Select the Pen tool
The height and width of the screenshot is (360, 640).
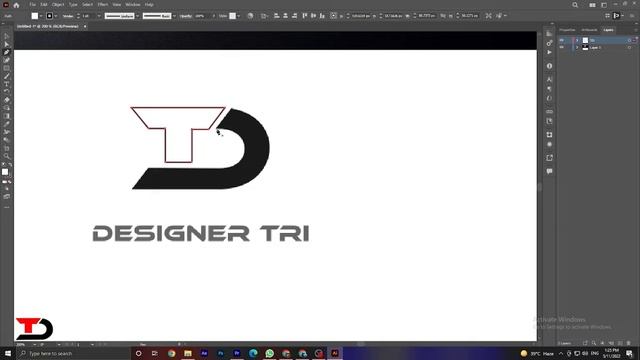tap(7, 52)
